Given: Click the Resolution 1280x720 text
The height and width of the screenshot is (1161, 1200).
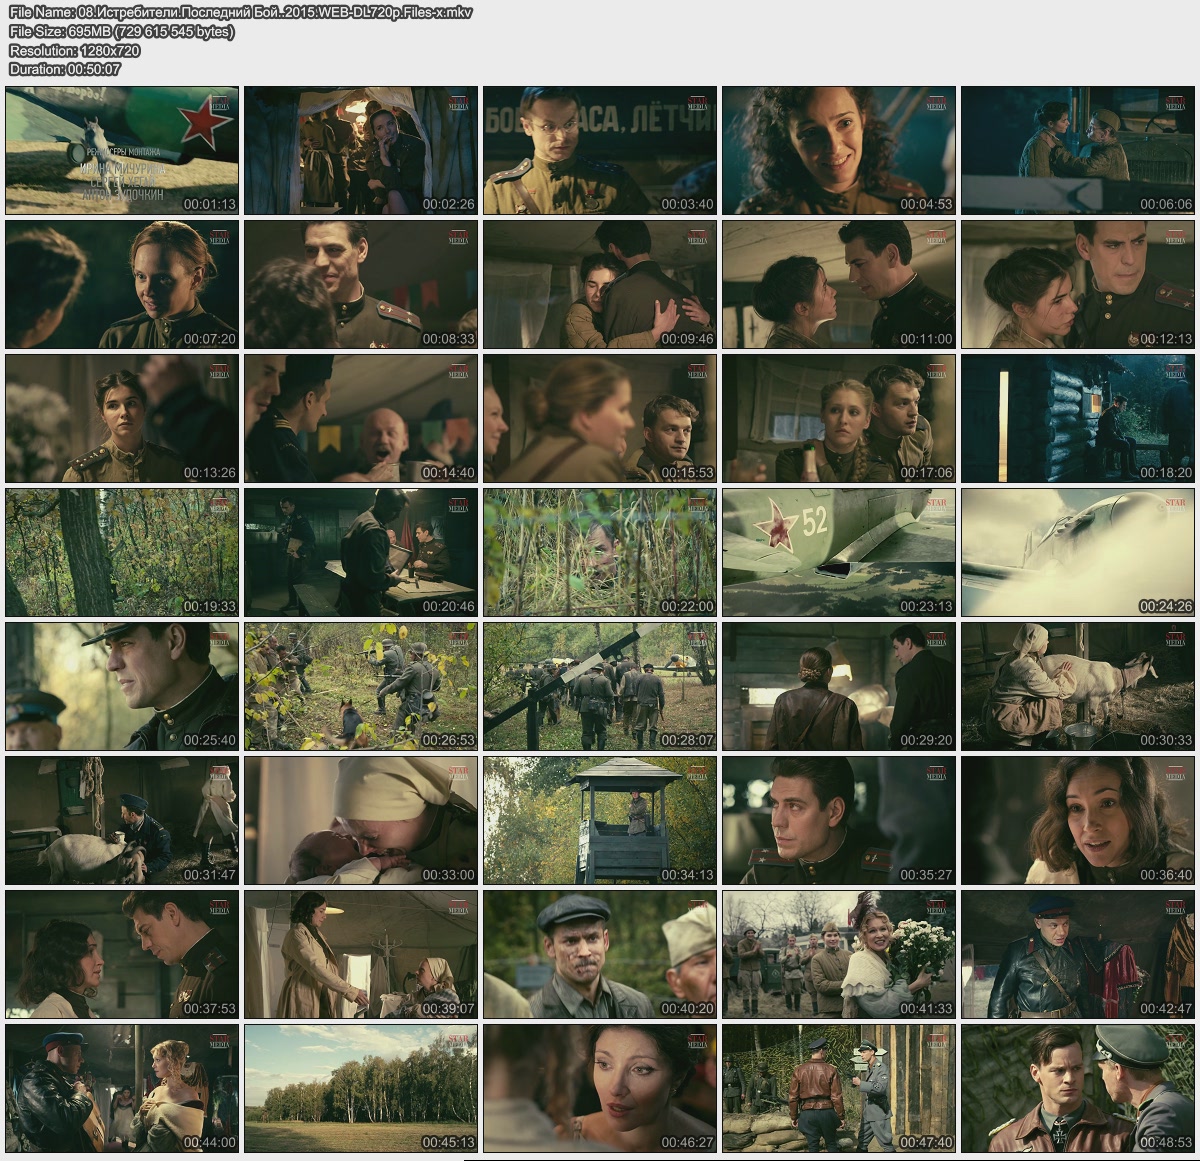Looking at the screenshot, I should pos(74,50).
